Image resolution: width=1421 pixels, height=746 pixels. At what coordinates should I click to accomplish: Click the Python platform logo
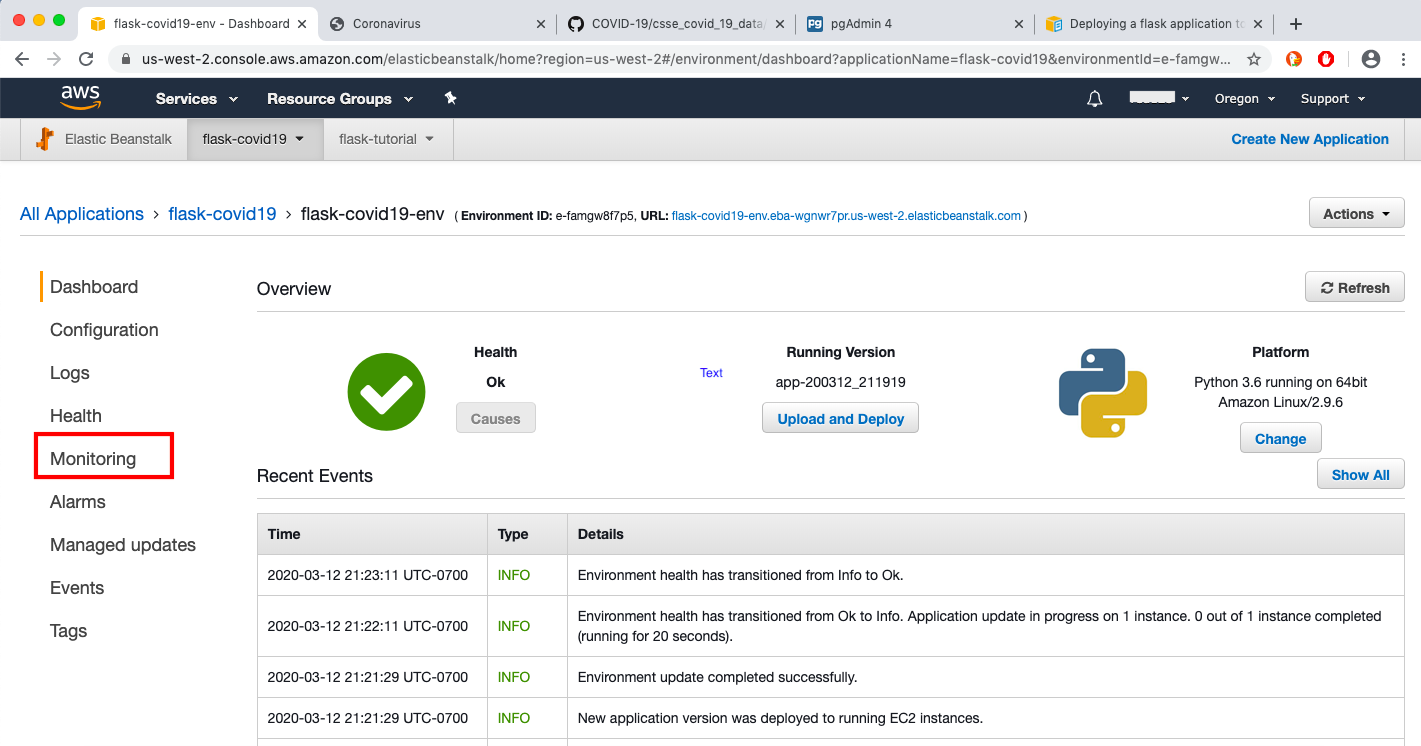coord(1102,393)
